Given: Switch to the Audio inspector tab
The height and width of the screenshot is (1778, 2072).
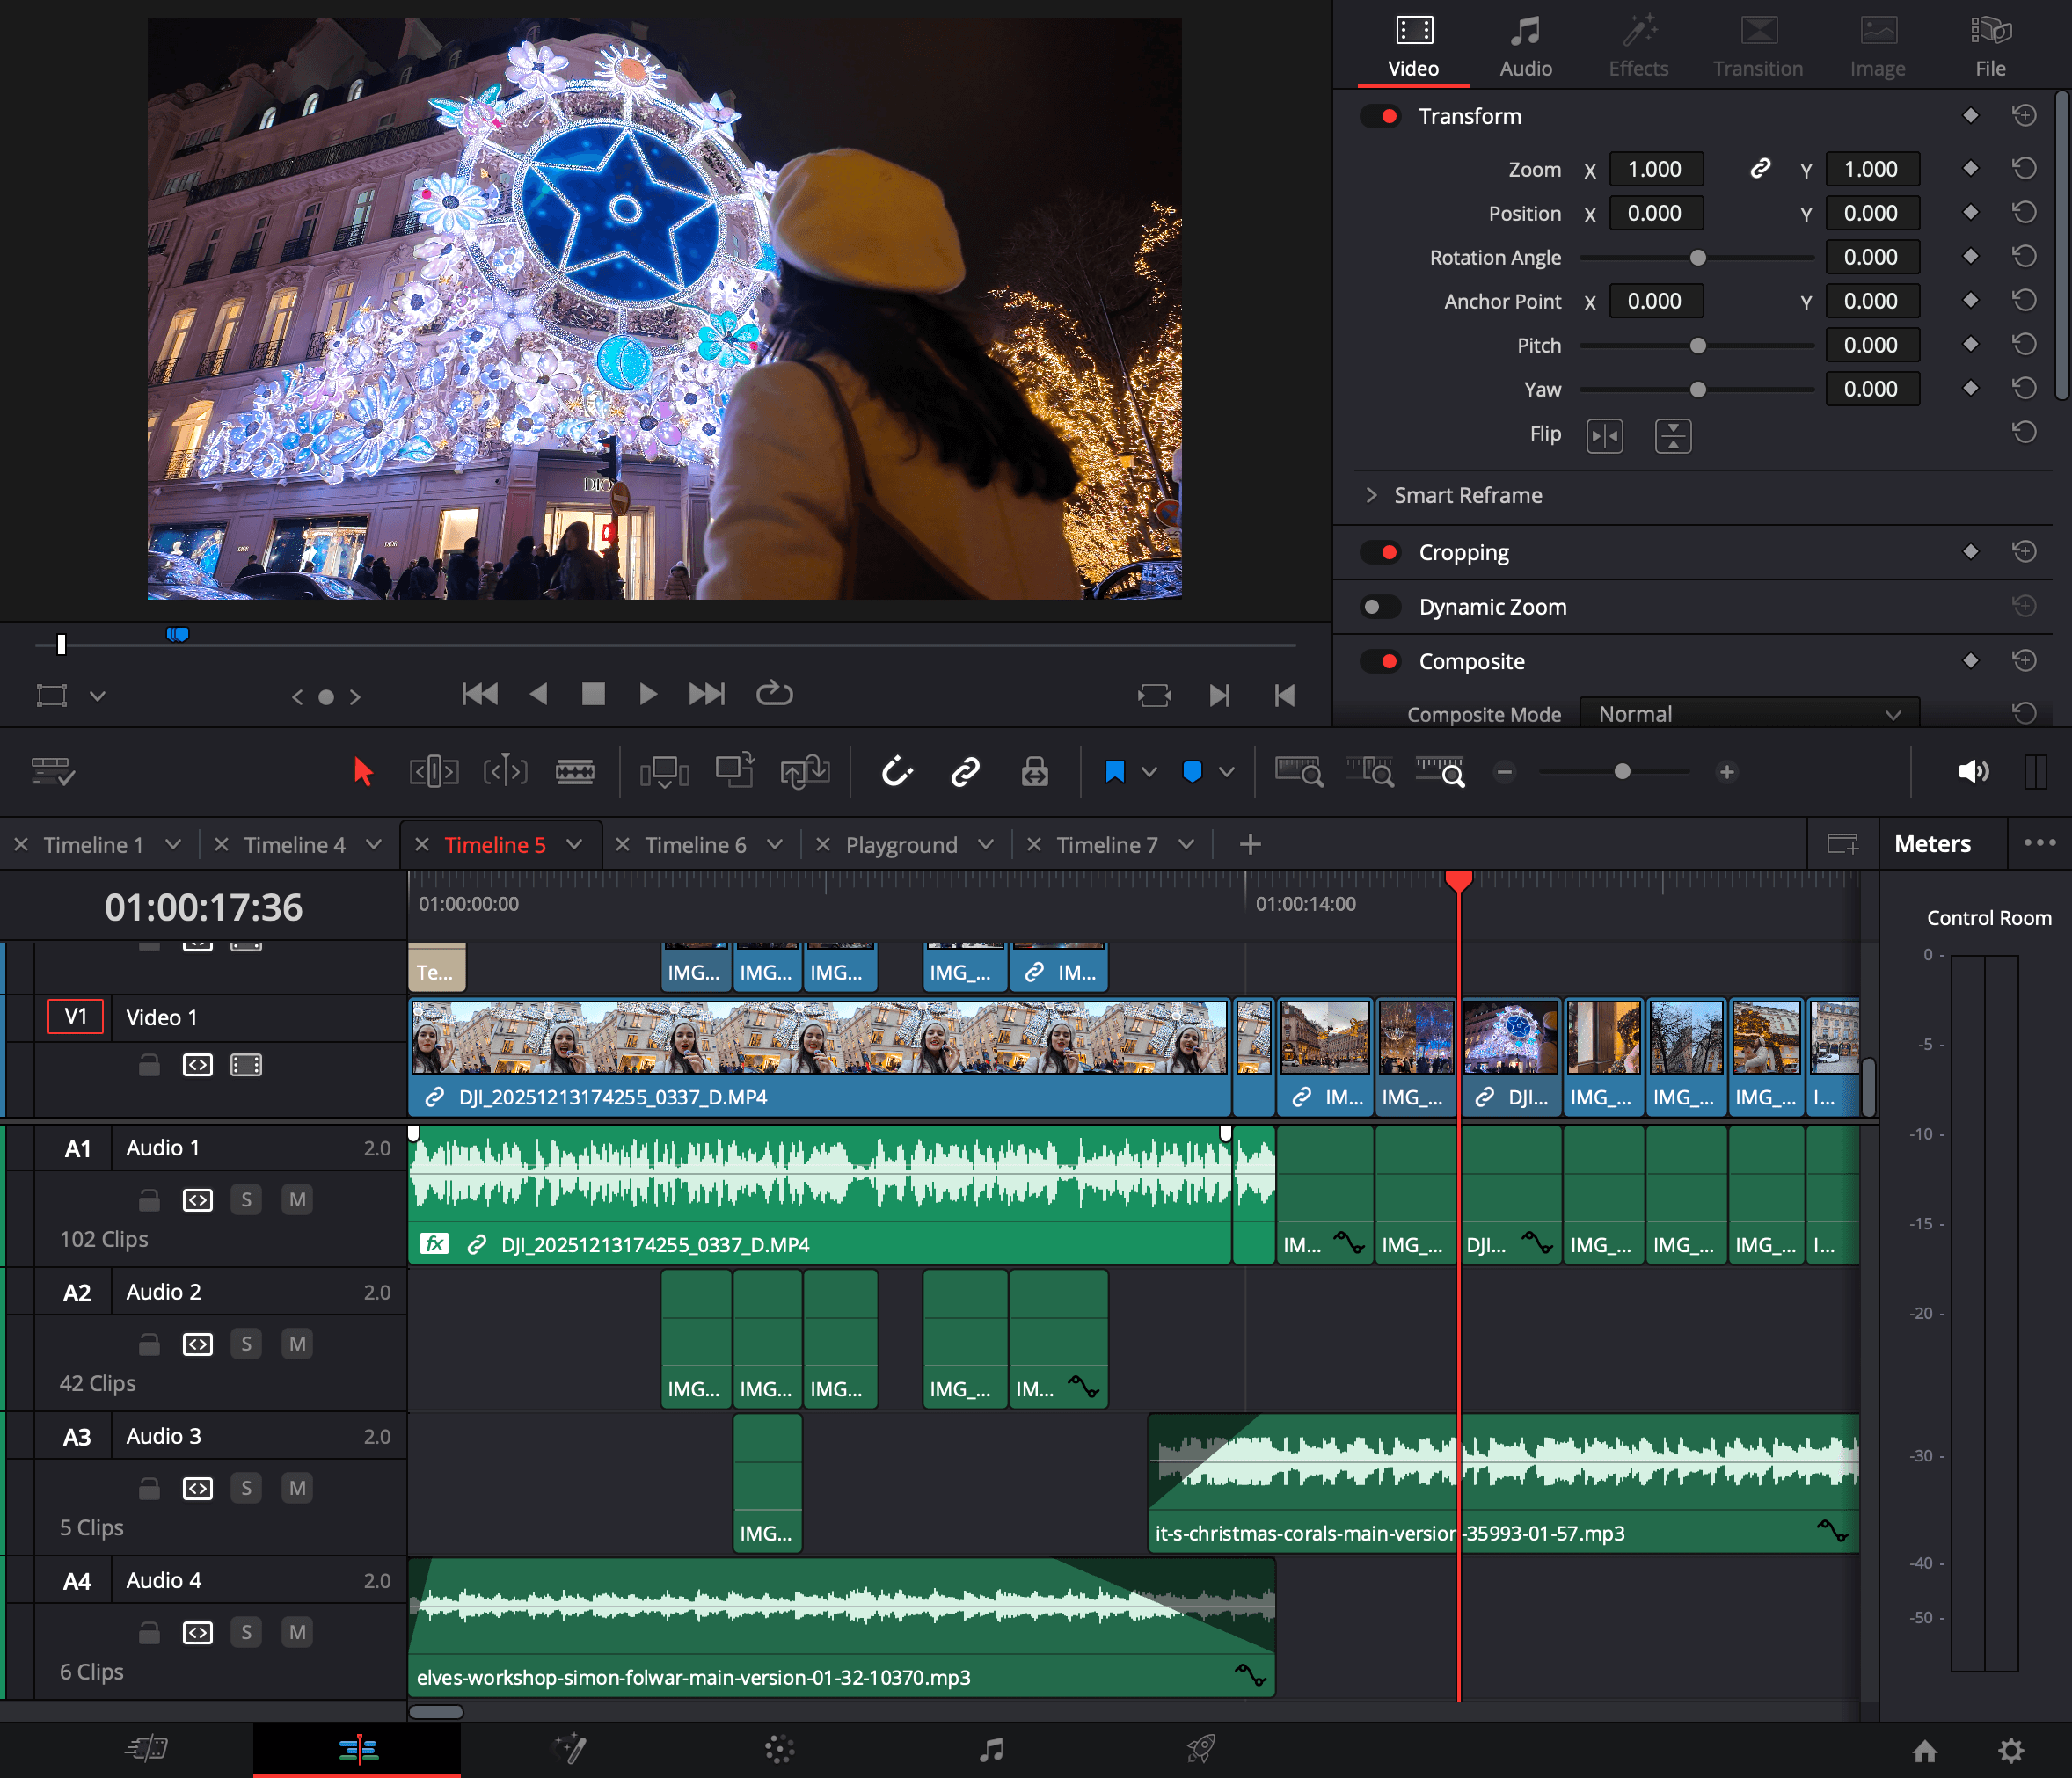Looking at the screenshot, I should click(1525, 46).
